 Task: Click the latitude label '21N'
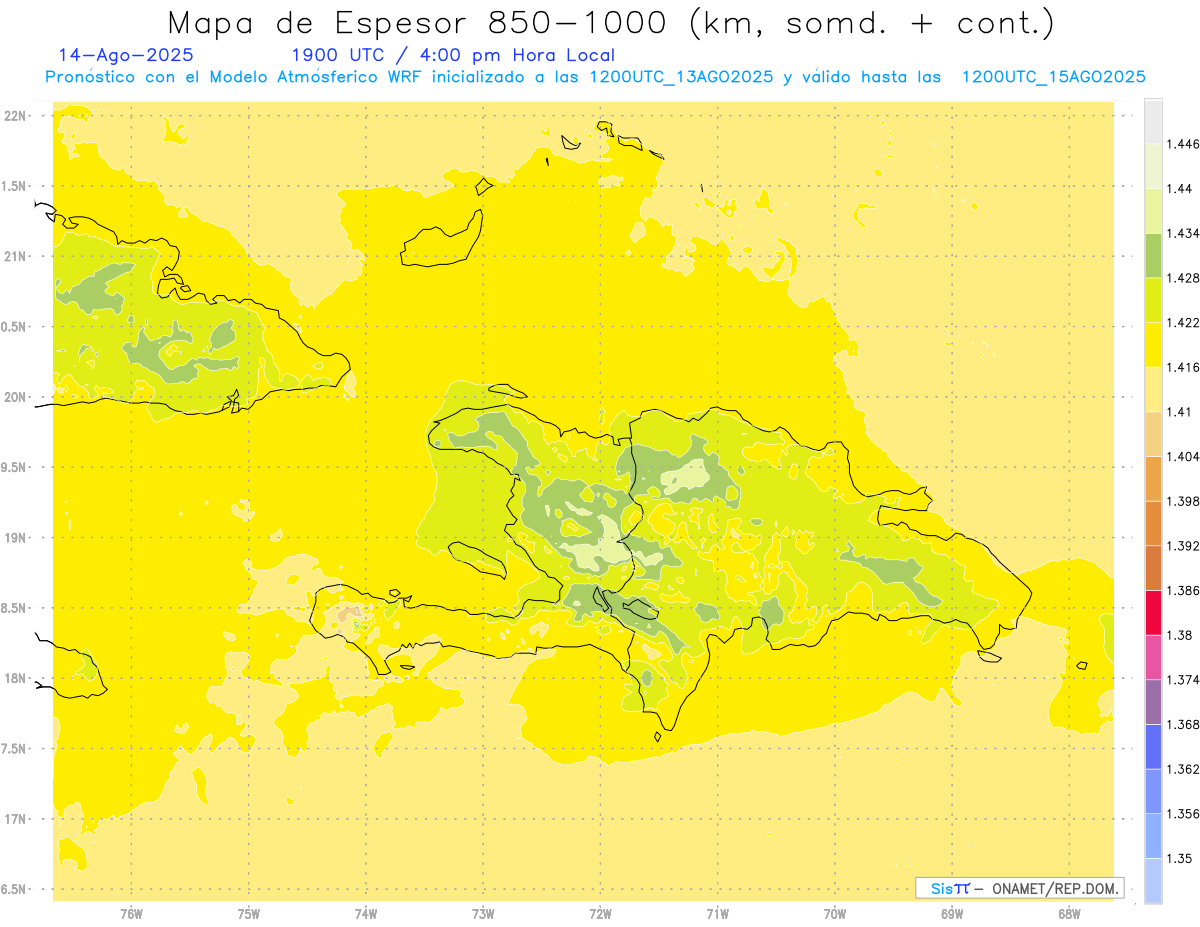pos(17,257)
